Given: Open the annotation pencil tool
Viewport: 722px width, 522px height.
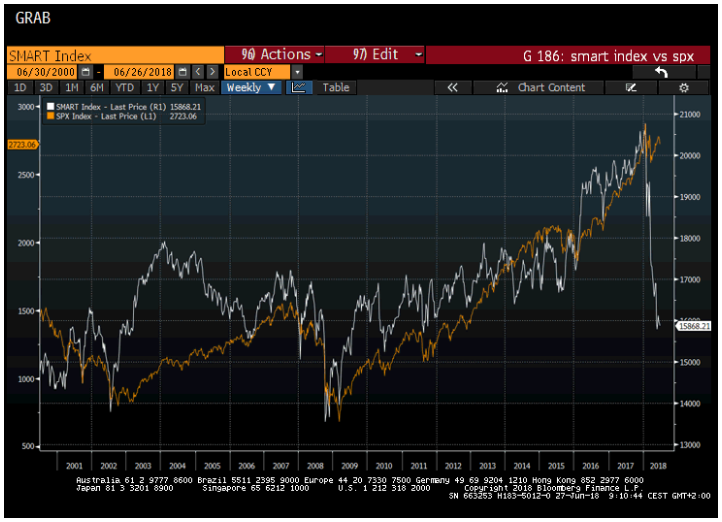Looking at the screenshot, I should point(631,87).
